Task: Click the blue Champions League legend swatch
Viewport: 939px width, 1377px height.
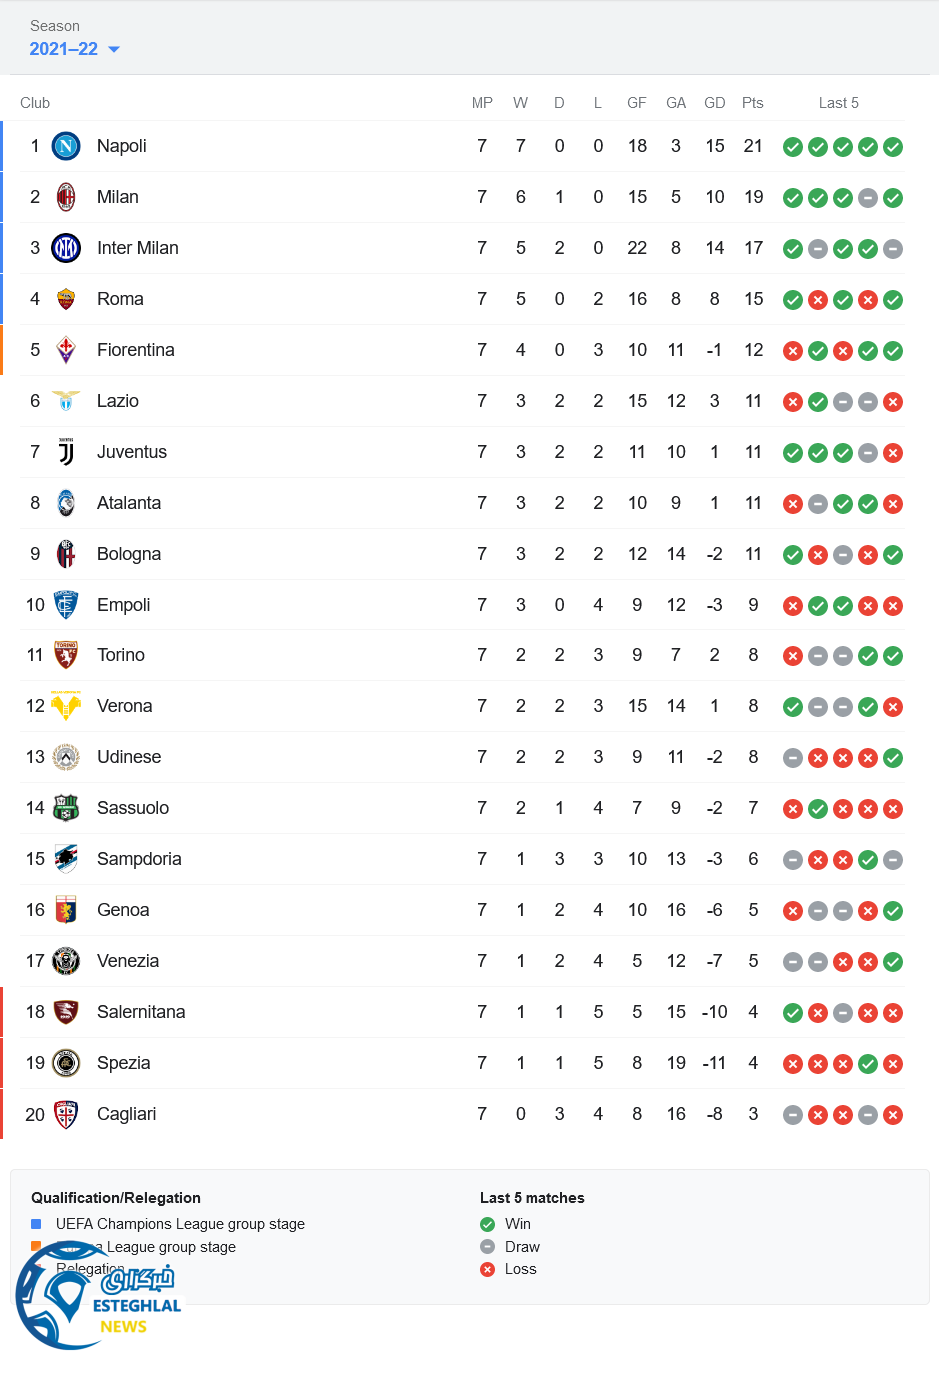Action: (x=36, y=1224)
